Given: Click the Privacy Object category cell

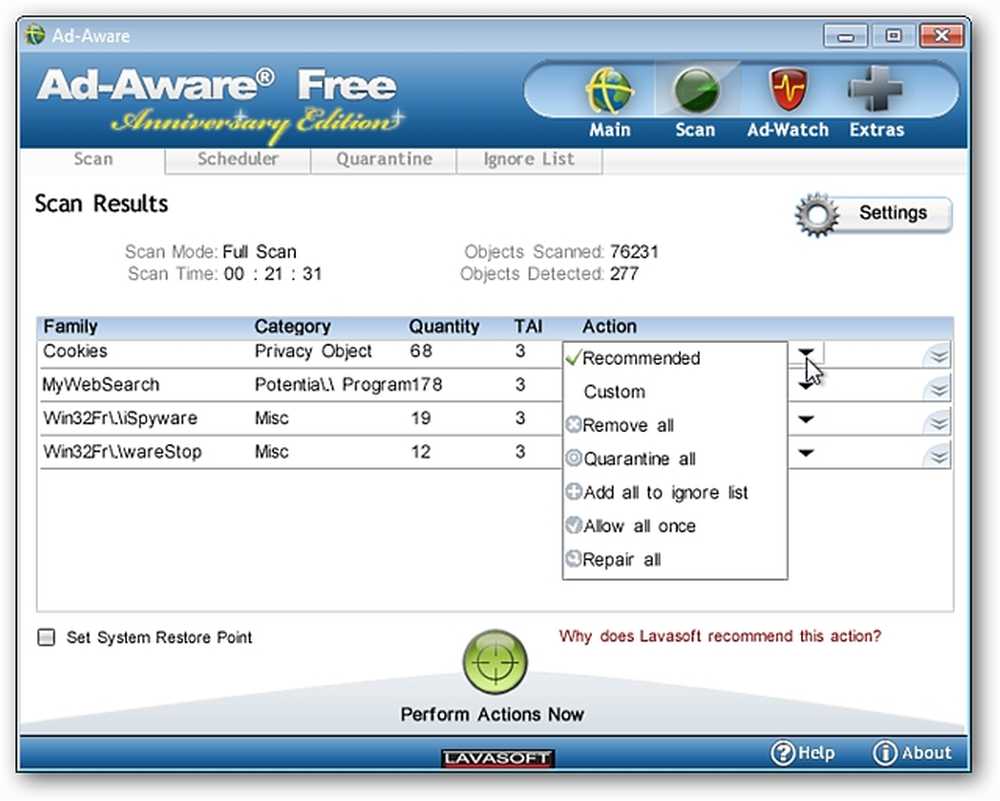Looking at the screenshot, I should (313, 351).
